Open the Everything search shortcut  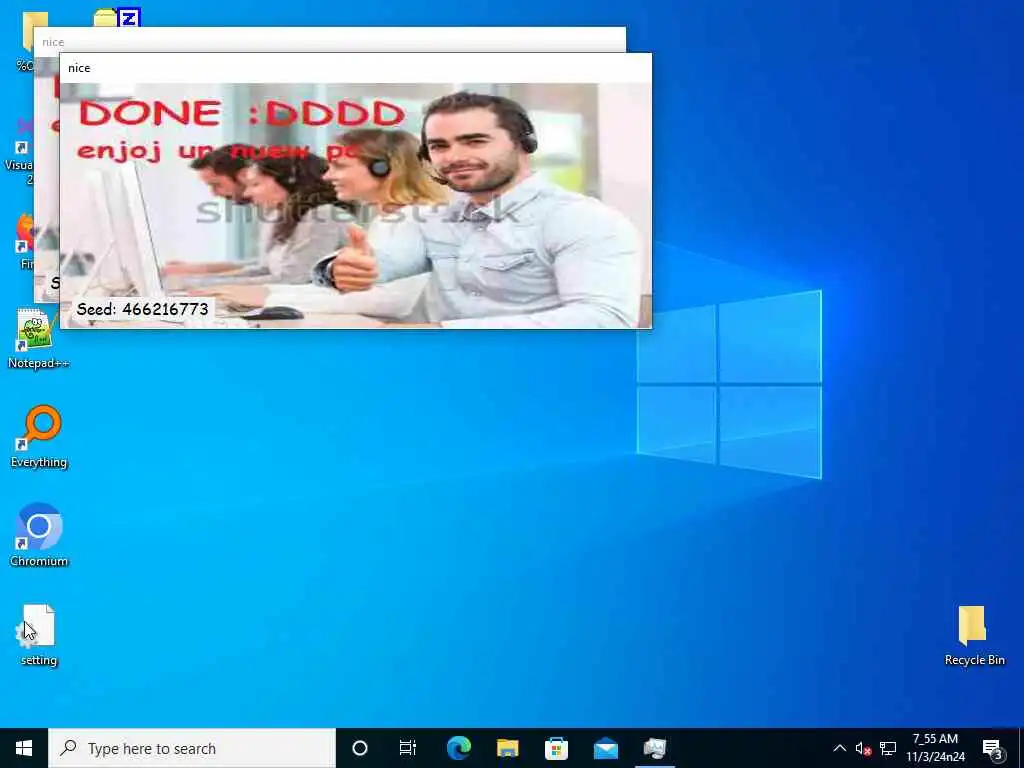point(39,437)
